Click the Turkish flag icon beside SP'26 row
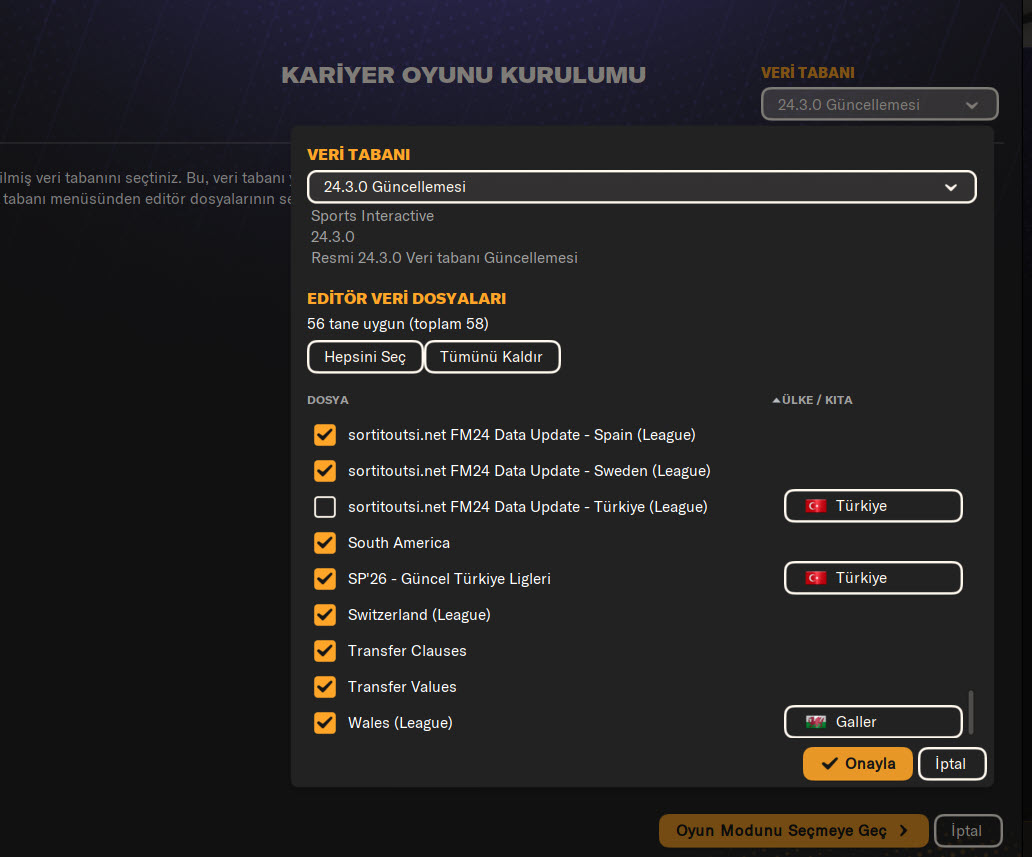The height and width of the screenshot is (857, 1032). click(816, 578)
